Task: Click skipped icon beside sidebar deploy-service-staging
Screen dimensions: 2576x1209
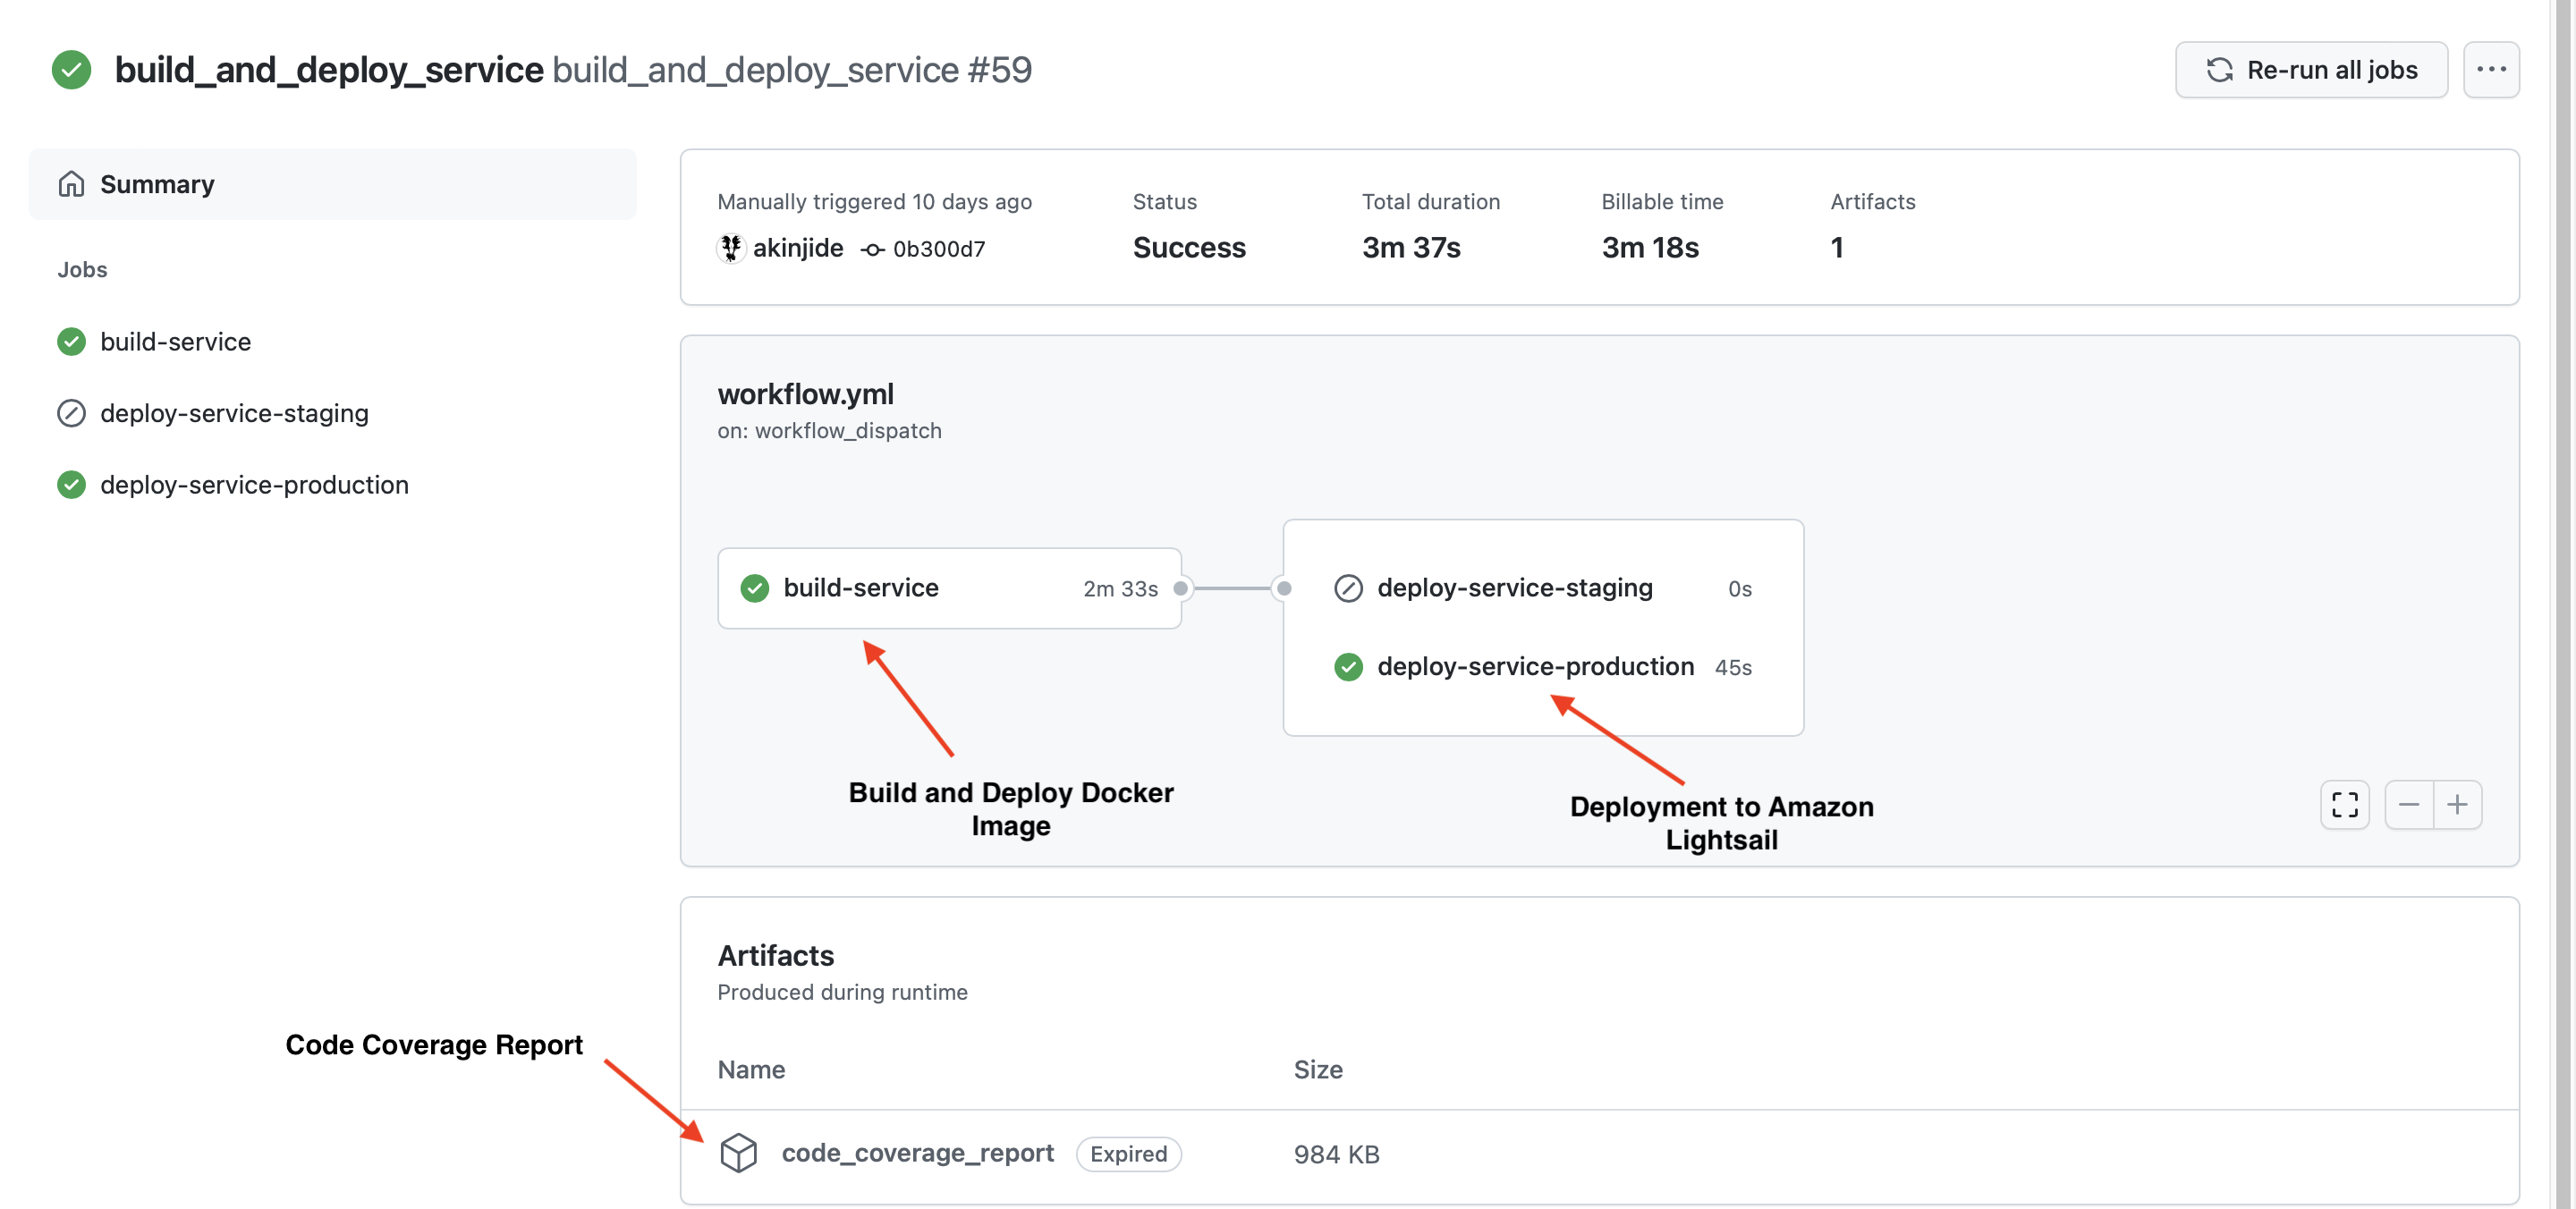Action: (x=71, y=413)
